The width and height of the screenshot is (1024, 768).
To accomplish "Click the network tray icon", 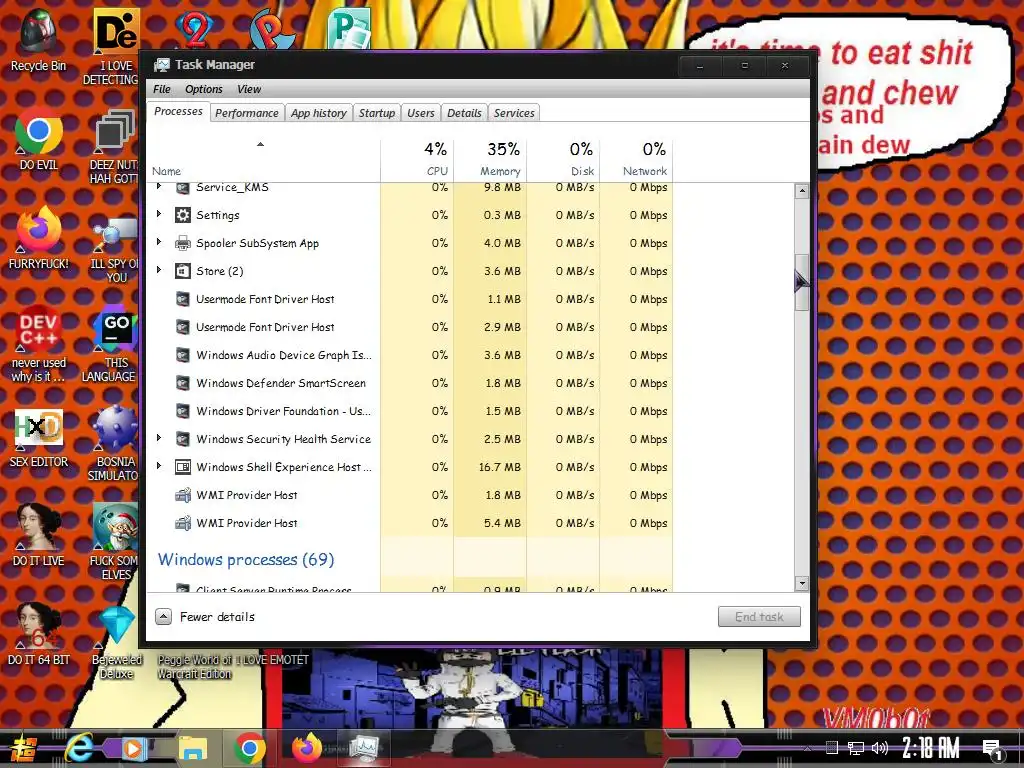I will pyautogui.click(x=856, y=748).
